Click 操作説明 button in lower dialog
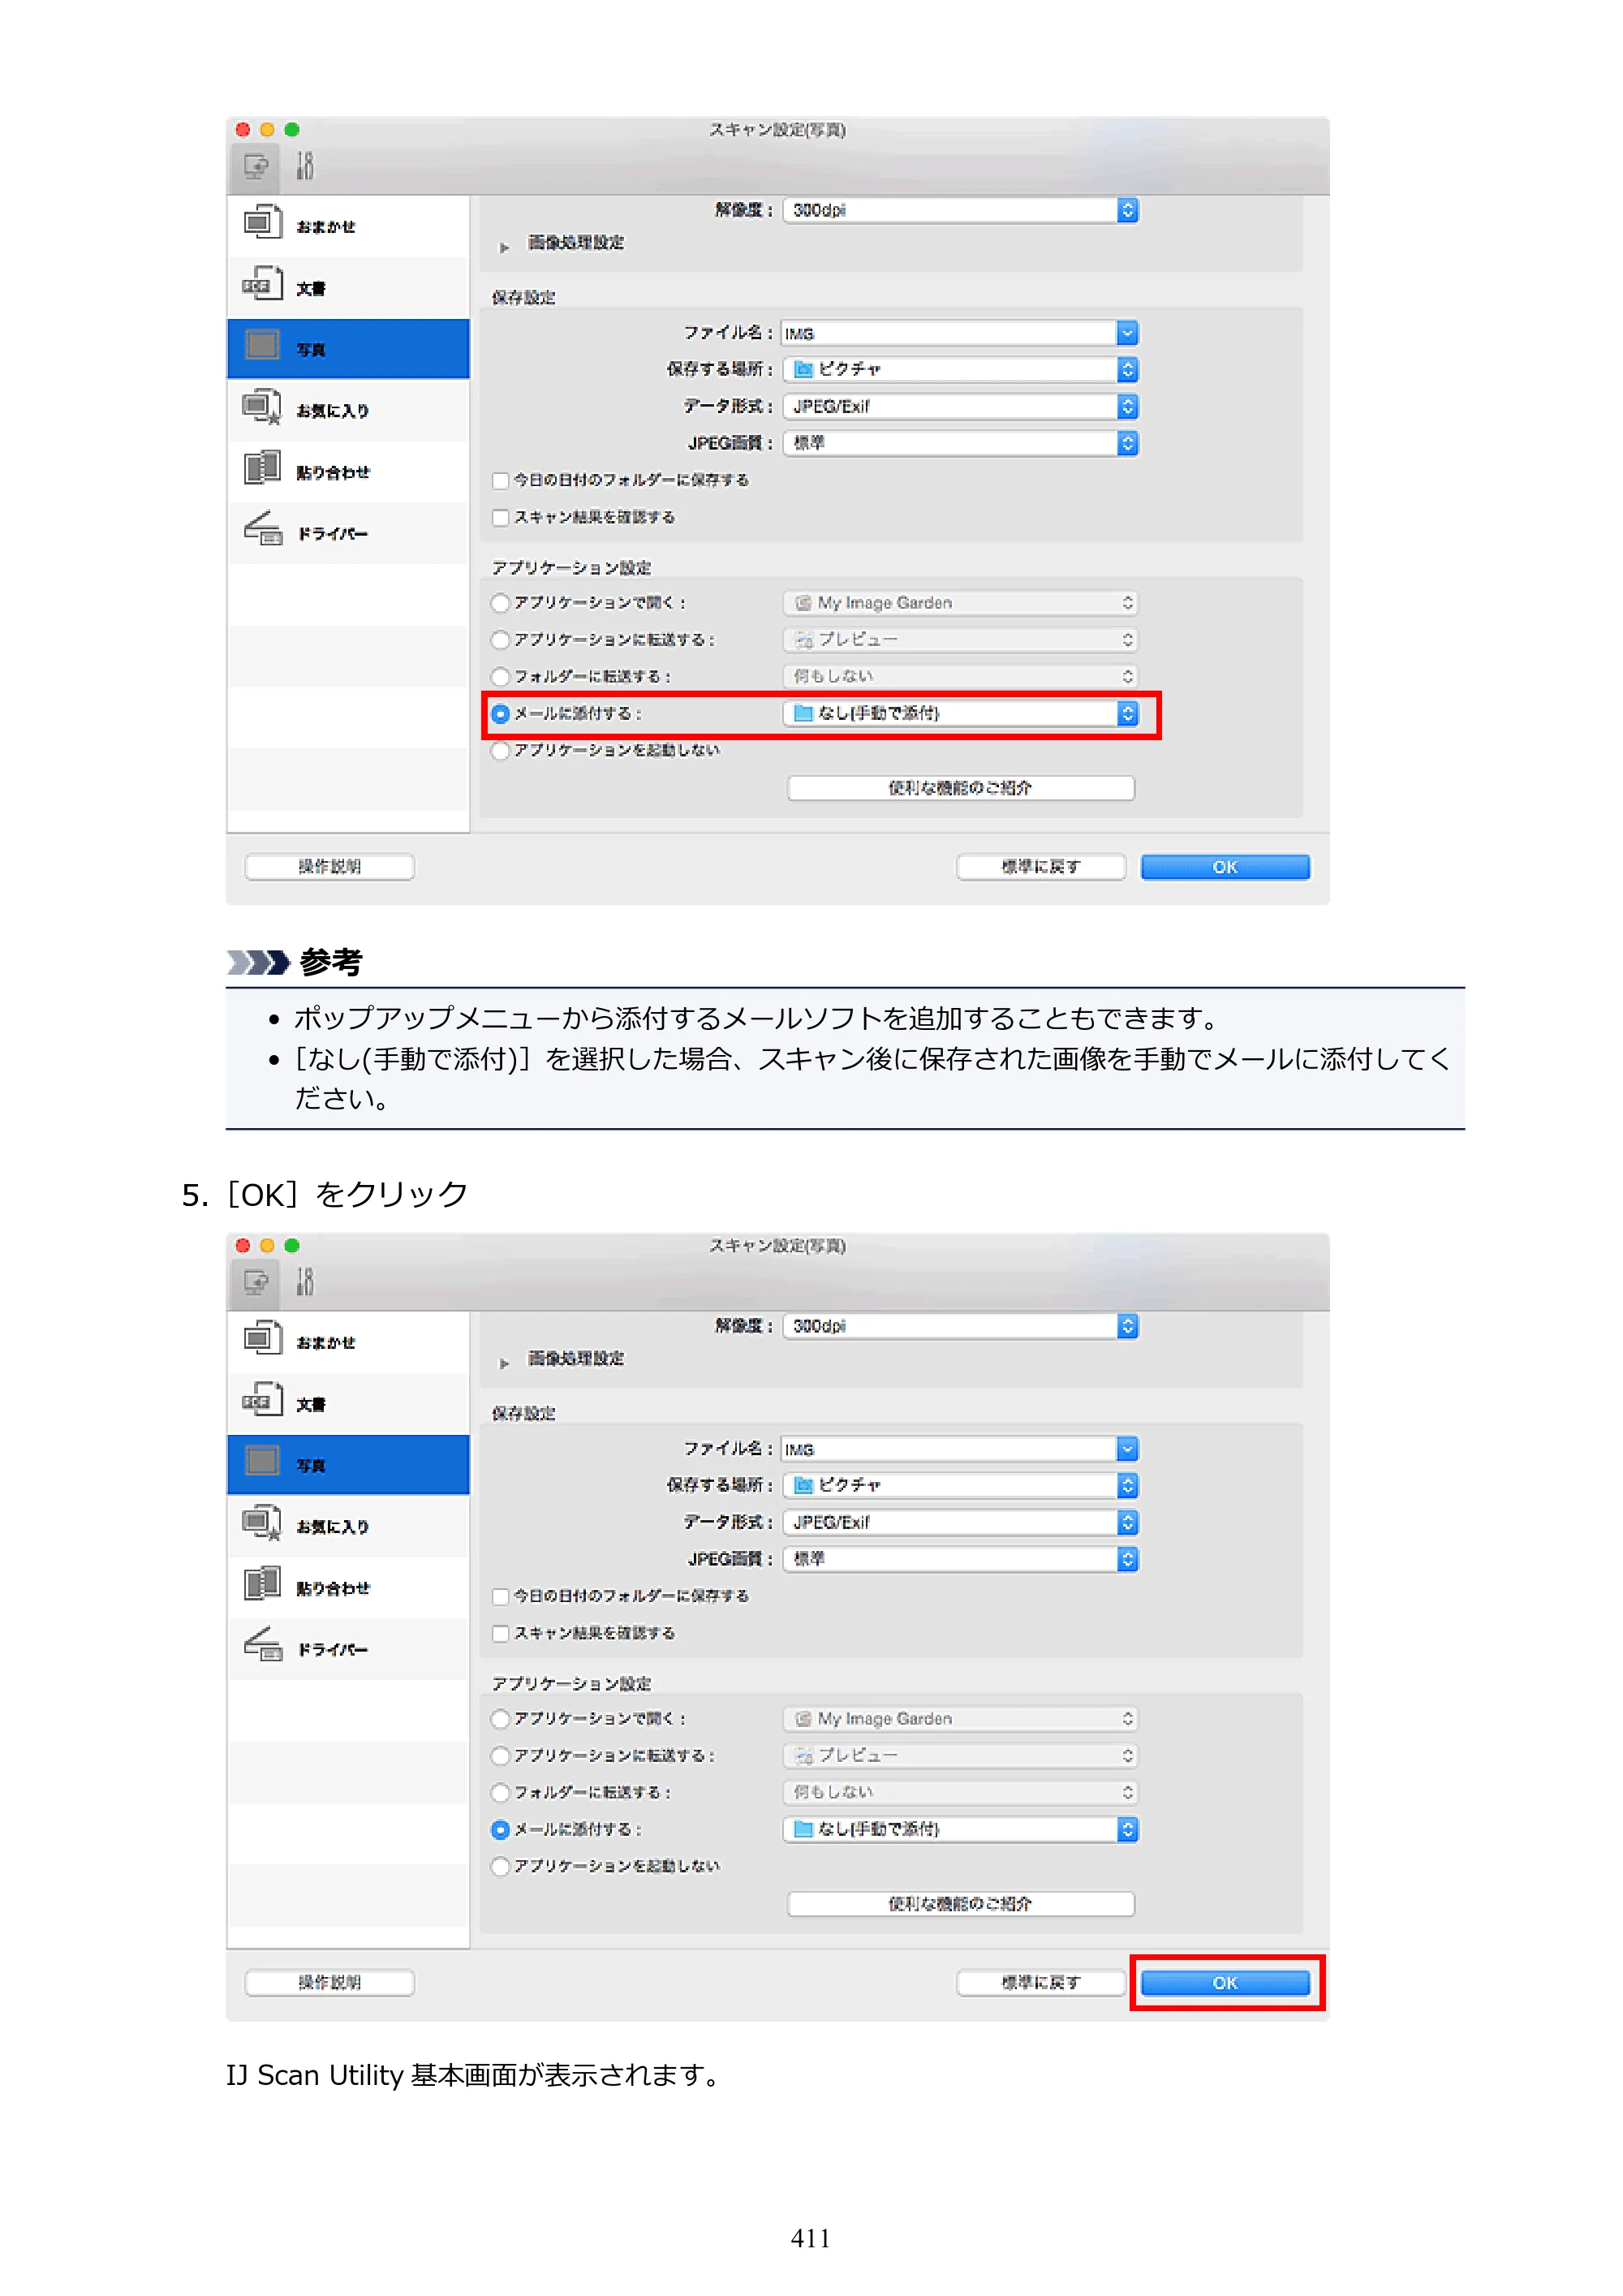The width and height of the screenshot is (1623, 2296). coord(330,1983)
